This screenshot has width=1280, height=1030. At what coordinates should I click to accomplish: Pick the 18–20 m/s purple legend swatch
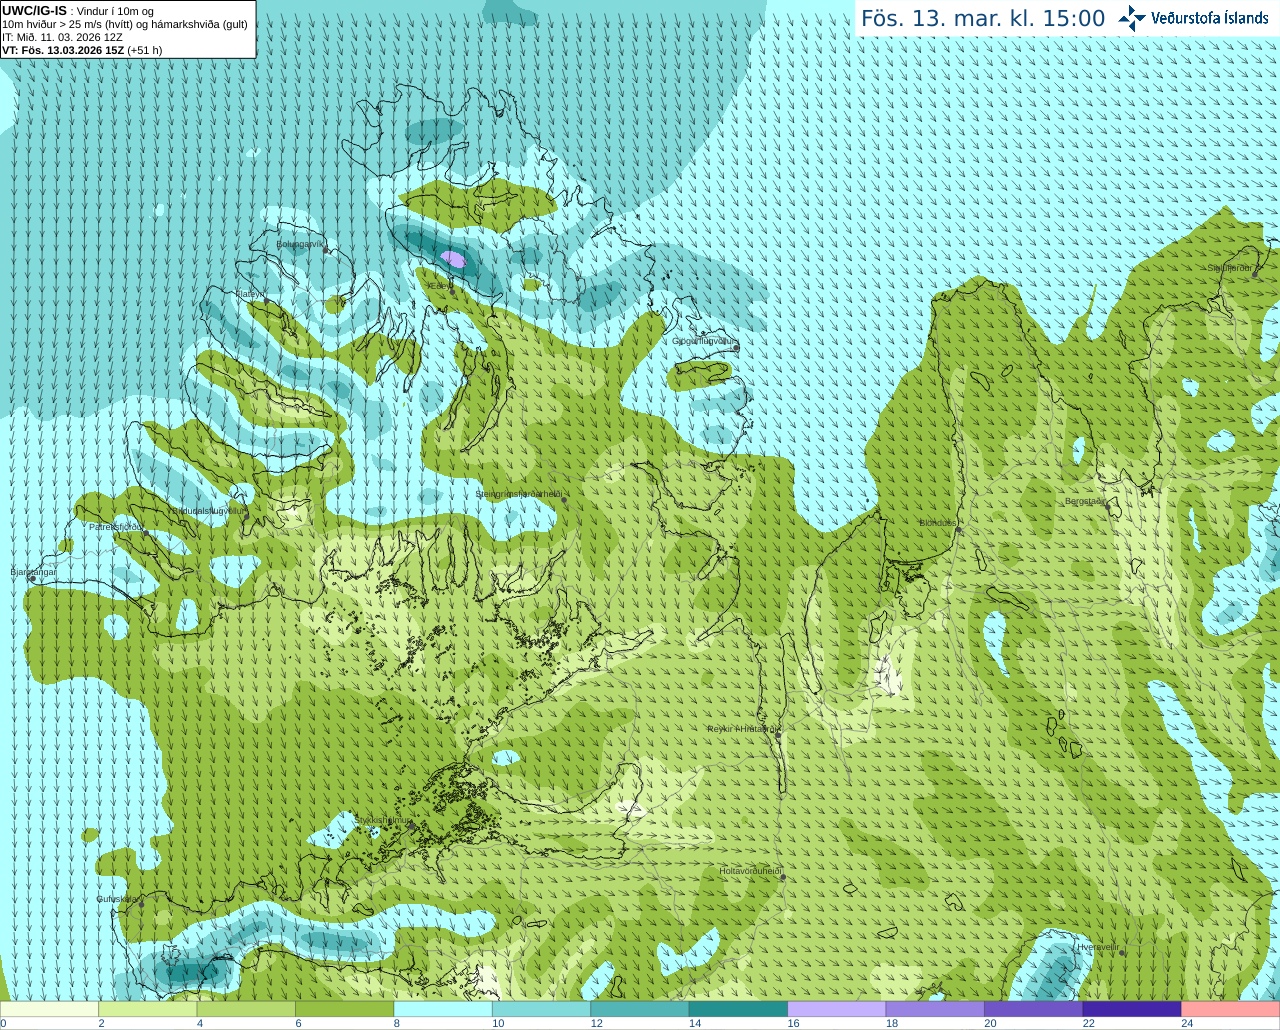[x=936, y=1009]
